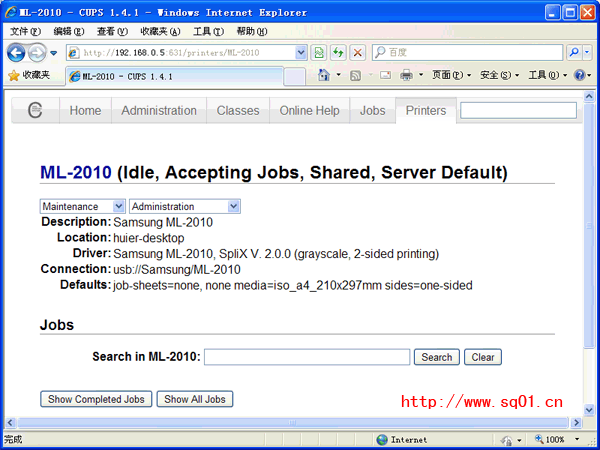Click the RSS feeds icon
Image resolution: width=600 pixels, height=450 pixels.
click(x=355, y=75)
